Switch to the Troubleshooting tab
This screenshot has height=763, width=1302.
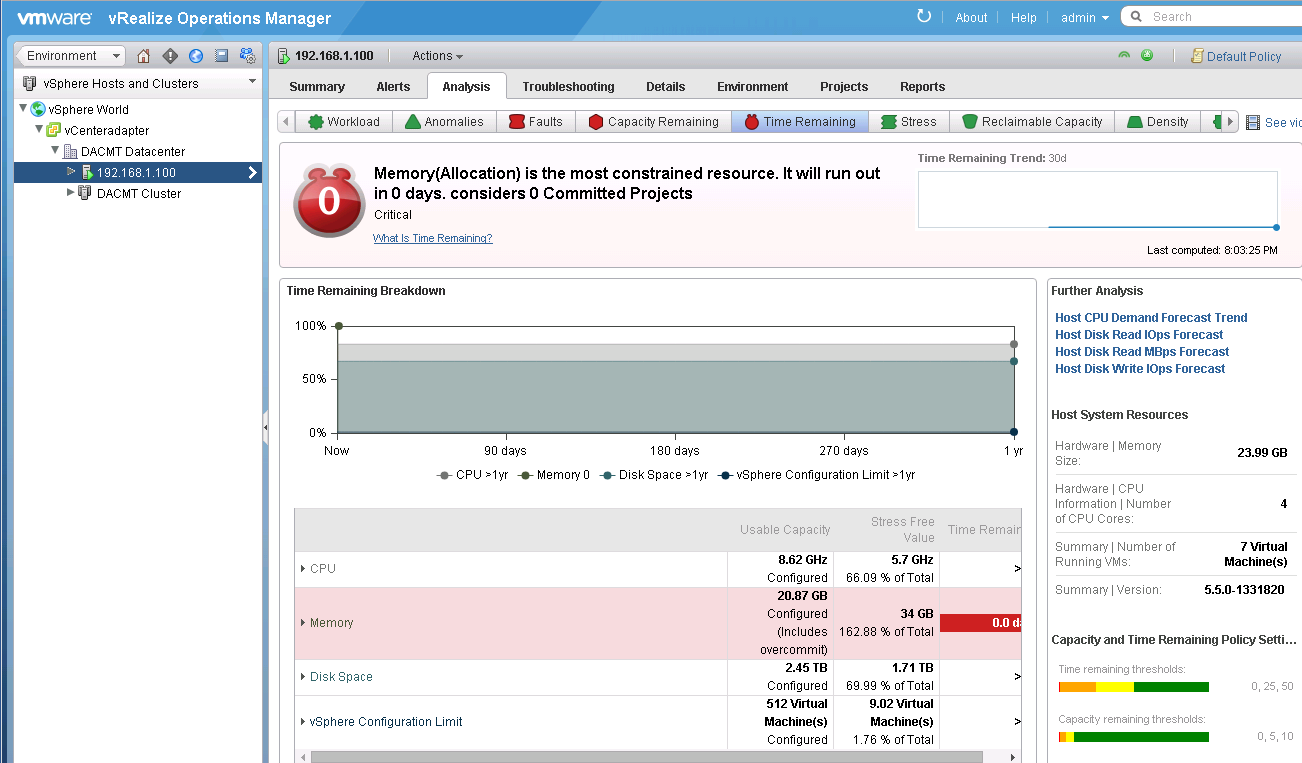click(x=568, y=86)
